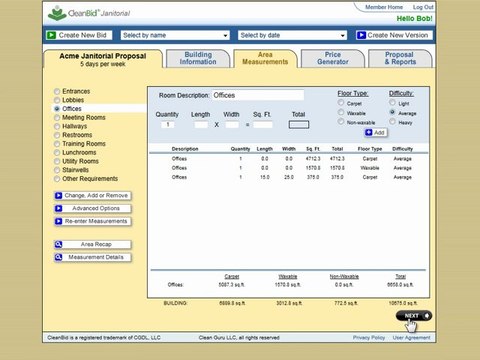The width and height of the screenshot is (480, 360).
Task: Click the Floor Type heading link
Action: click(353, 93)
